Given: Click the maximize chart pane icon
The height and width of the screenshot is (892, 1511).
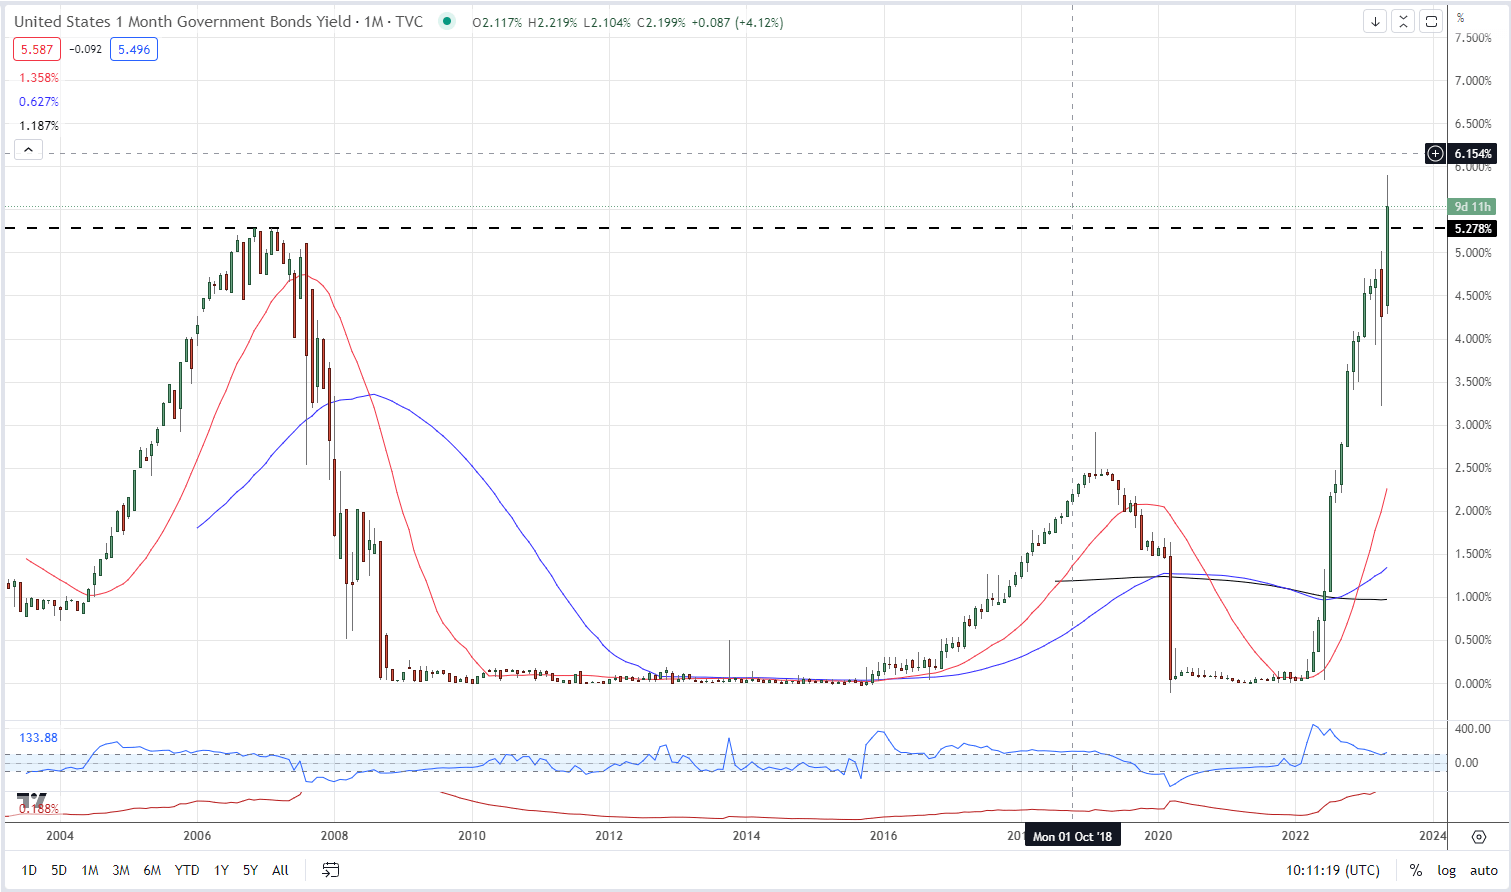Looking at the screenshot, I should 1431,21.
